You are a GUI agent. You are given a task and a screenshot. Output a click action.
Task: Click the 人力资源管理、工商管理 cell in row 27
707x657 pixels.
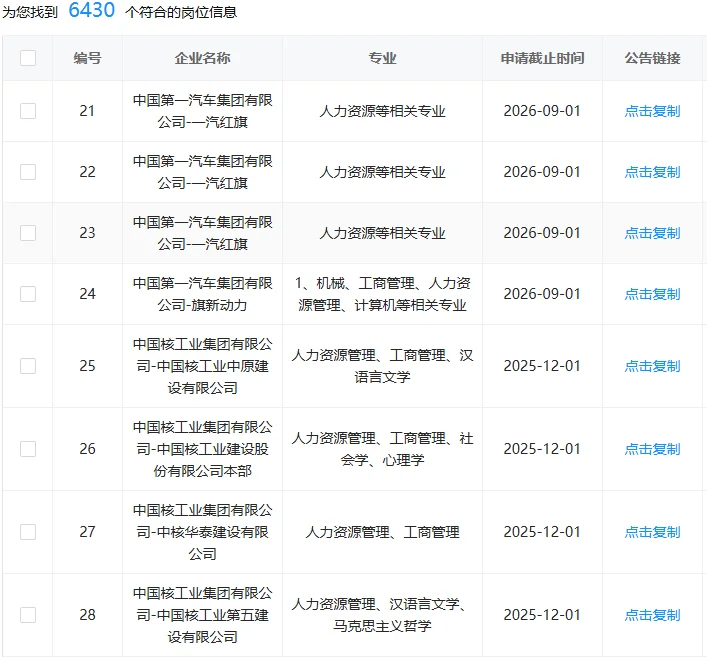382,532
